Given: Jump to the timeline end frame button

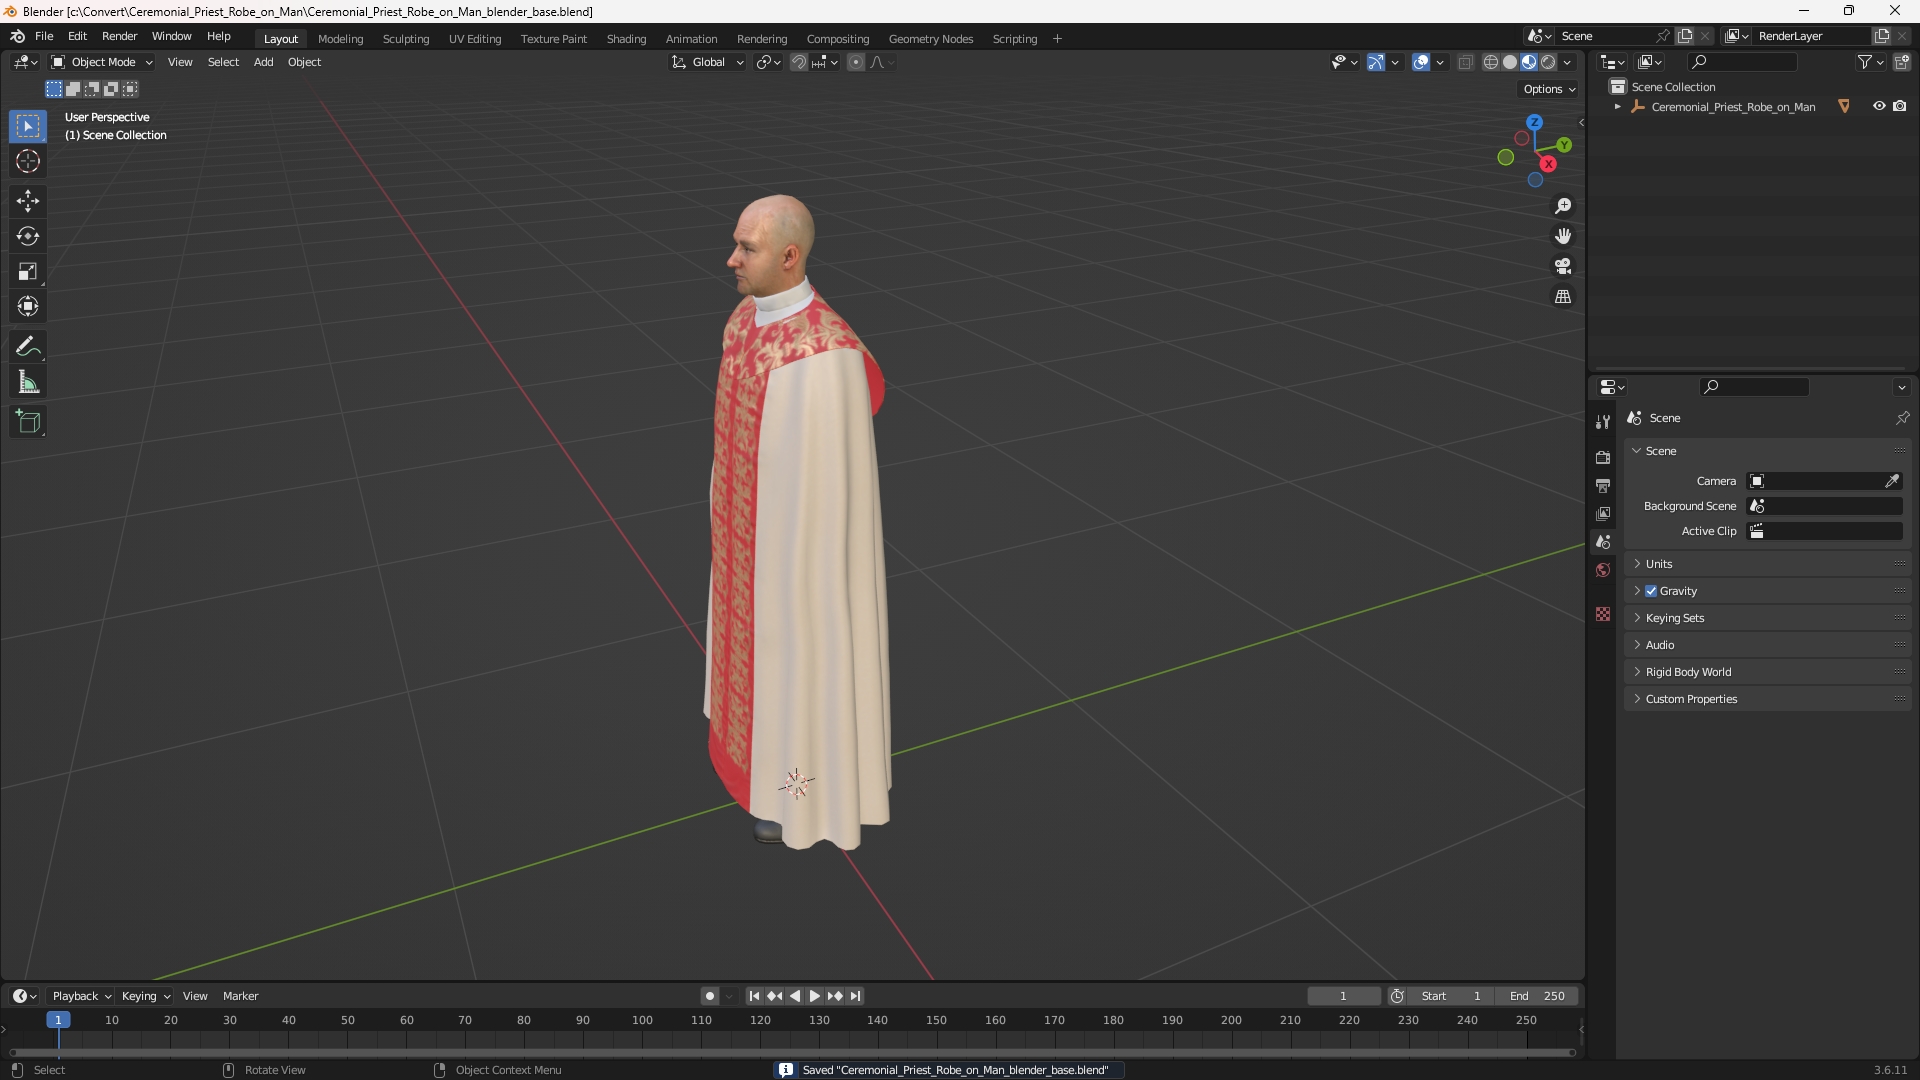Looking at the screenshot, I should pyautogui.click(x=855, y=996).
